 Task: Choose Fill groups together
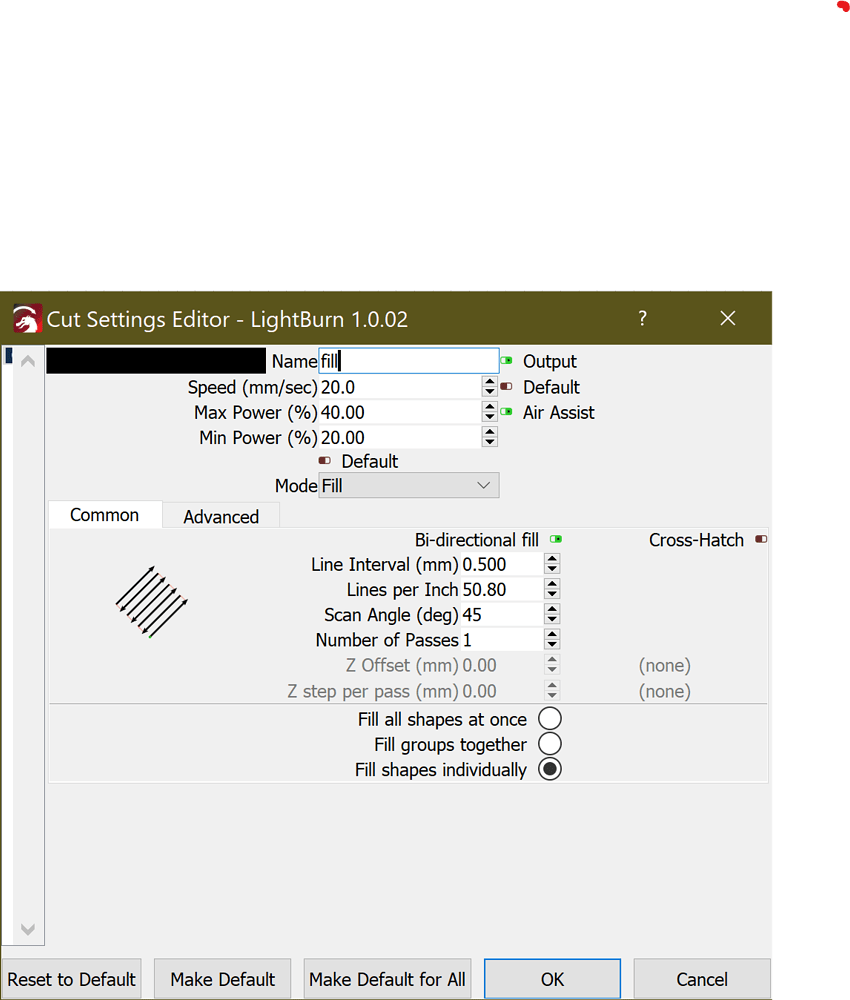549,744
